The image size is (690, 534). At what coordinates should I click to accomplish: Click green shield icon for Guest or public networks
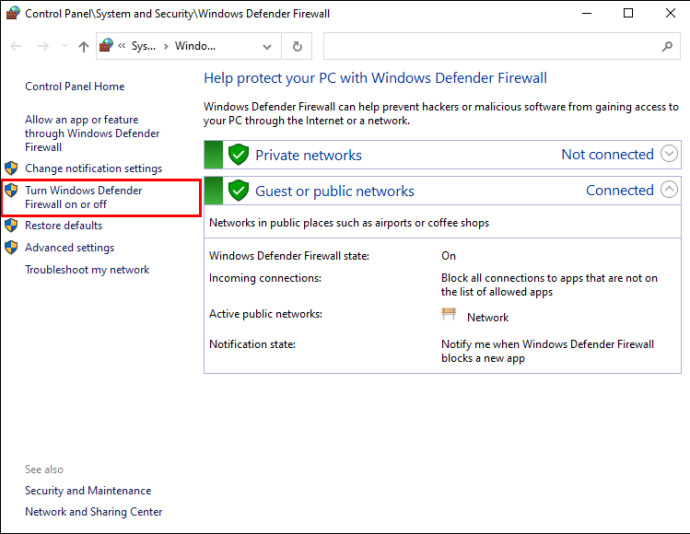(x=239, y=191)
